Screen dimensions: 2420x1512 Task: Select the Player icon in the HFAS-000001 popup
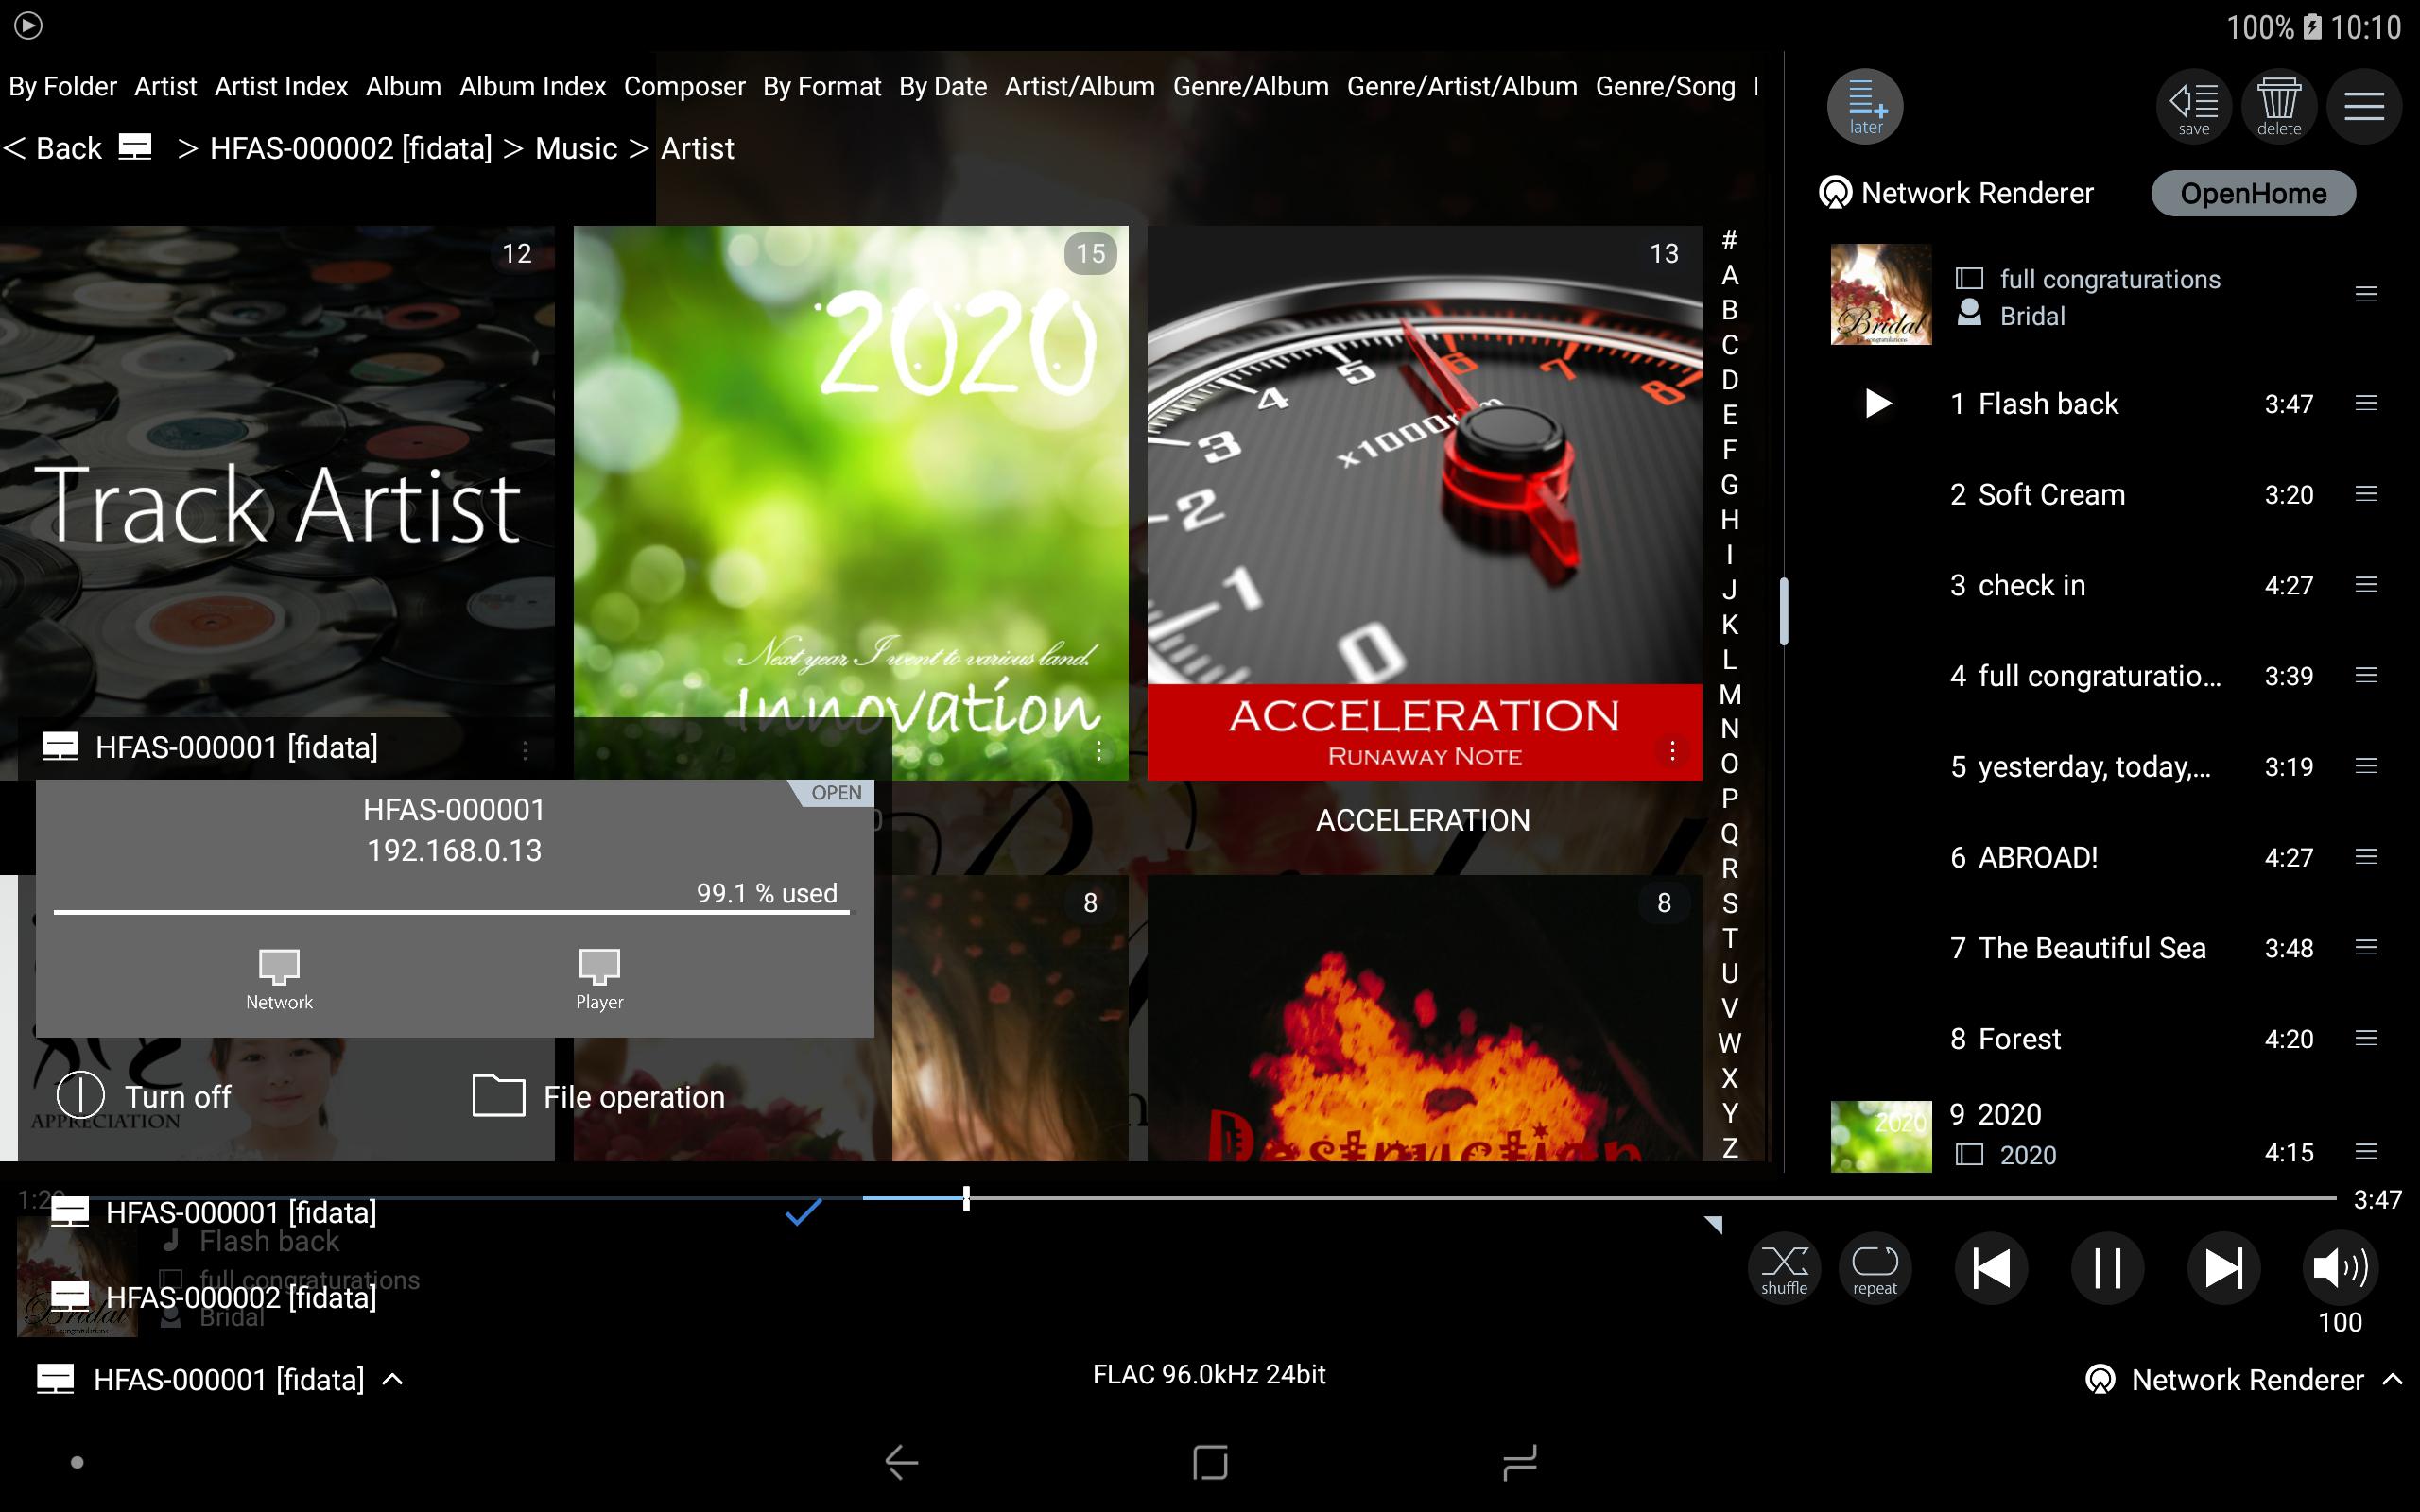(x=599, y=980)
